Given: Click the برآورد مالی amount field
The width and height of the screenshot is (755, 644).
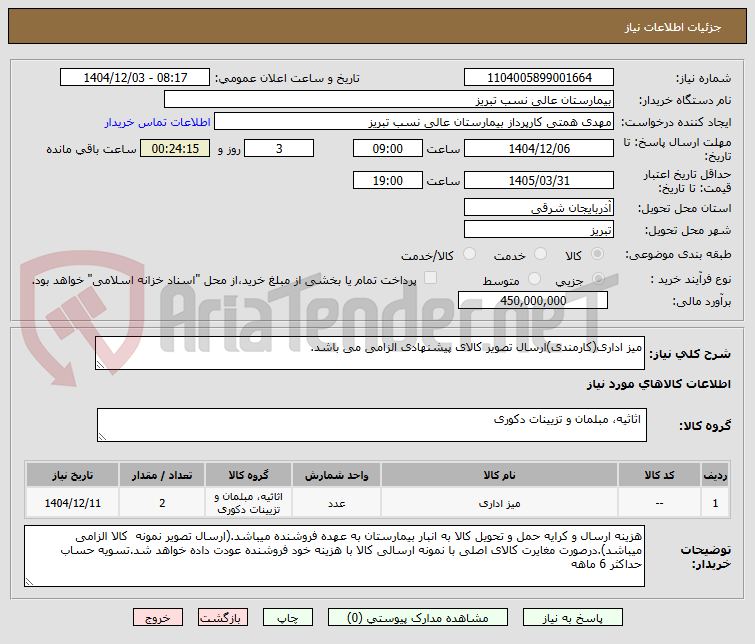Looking at the screenshot, I should (533, 301).
